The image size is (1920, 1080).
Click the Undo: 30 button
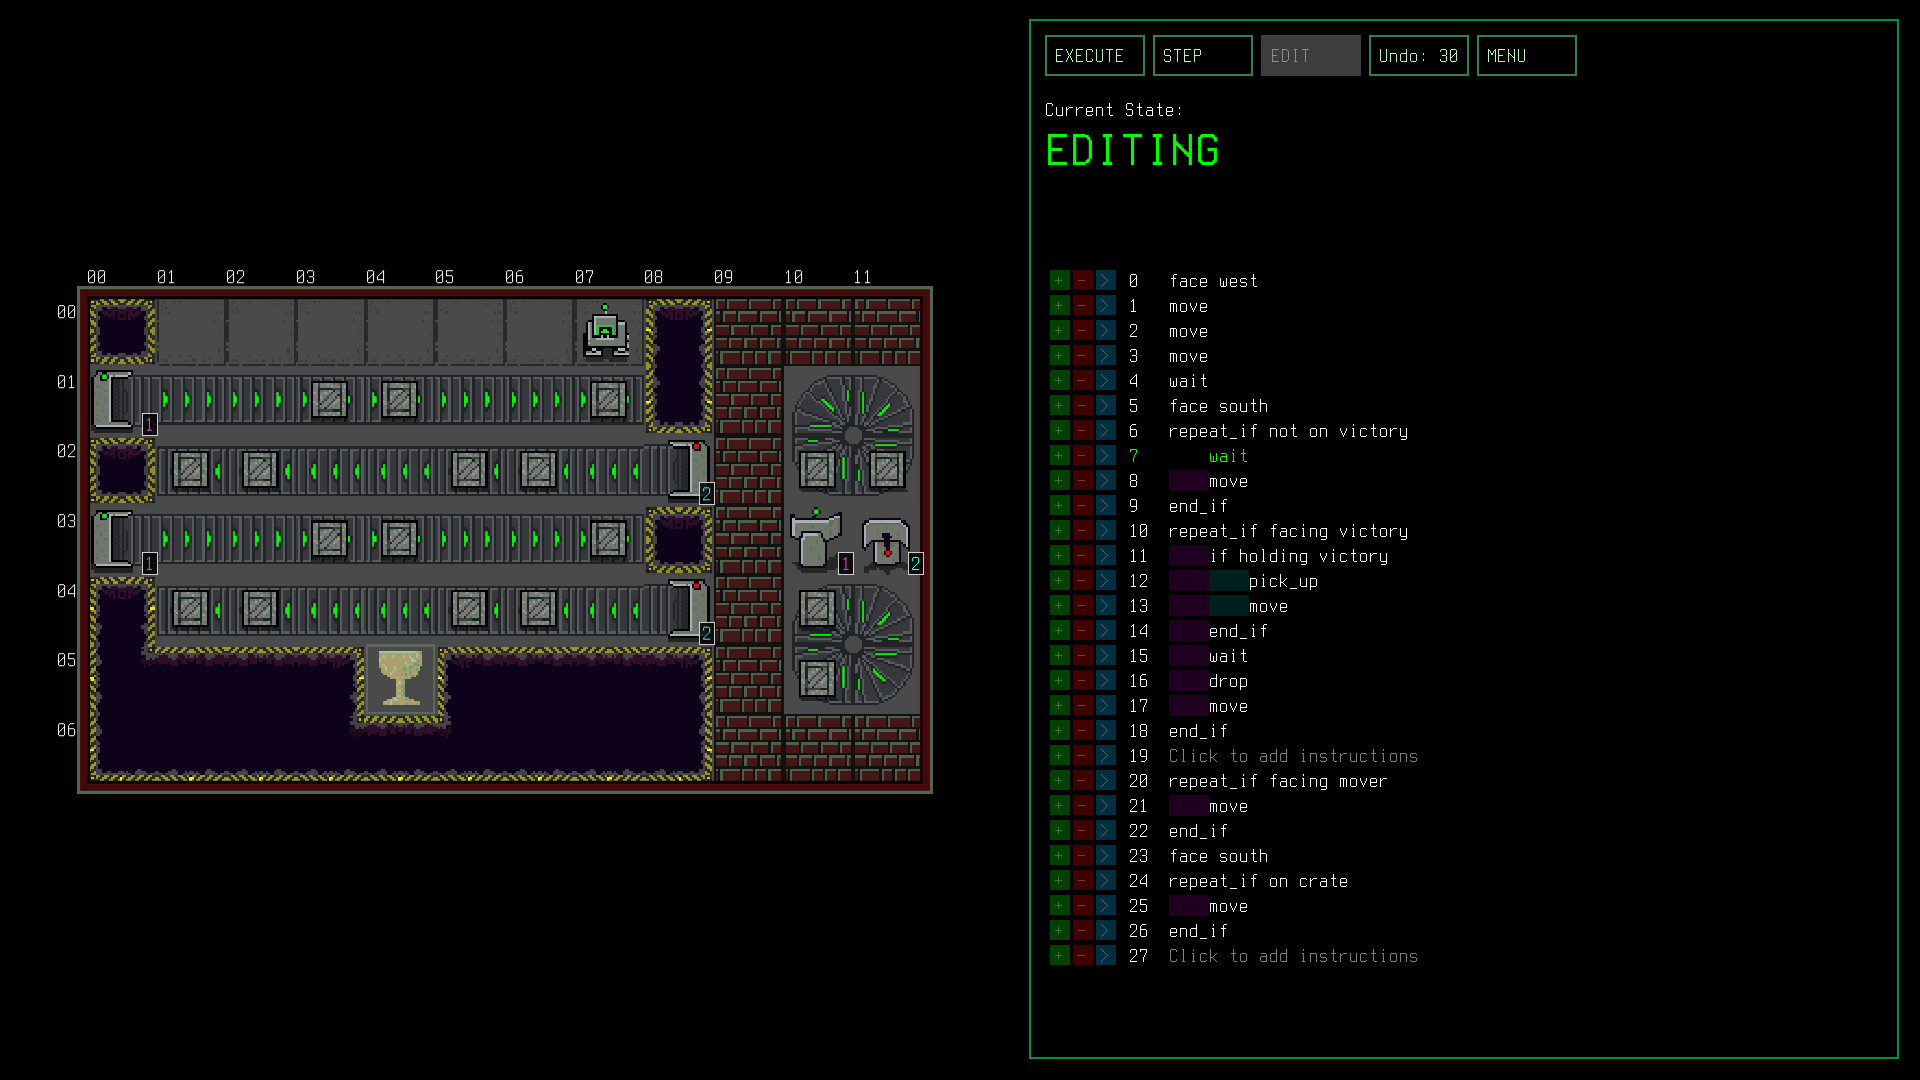coord(1418,56)
